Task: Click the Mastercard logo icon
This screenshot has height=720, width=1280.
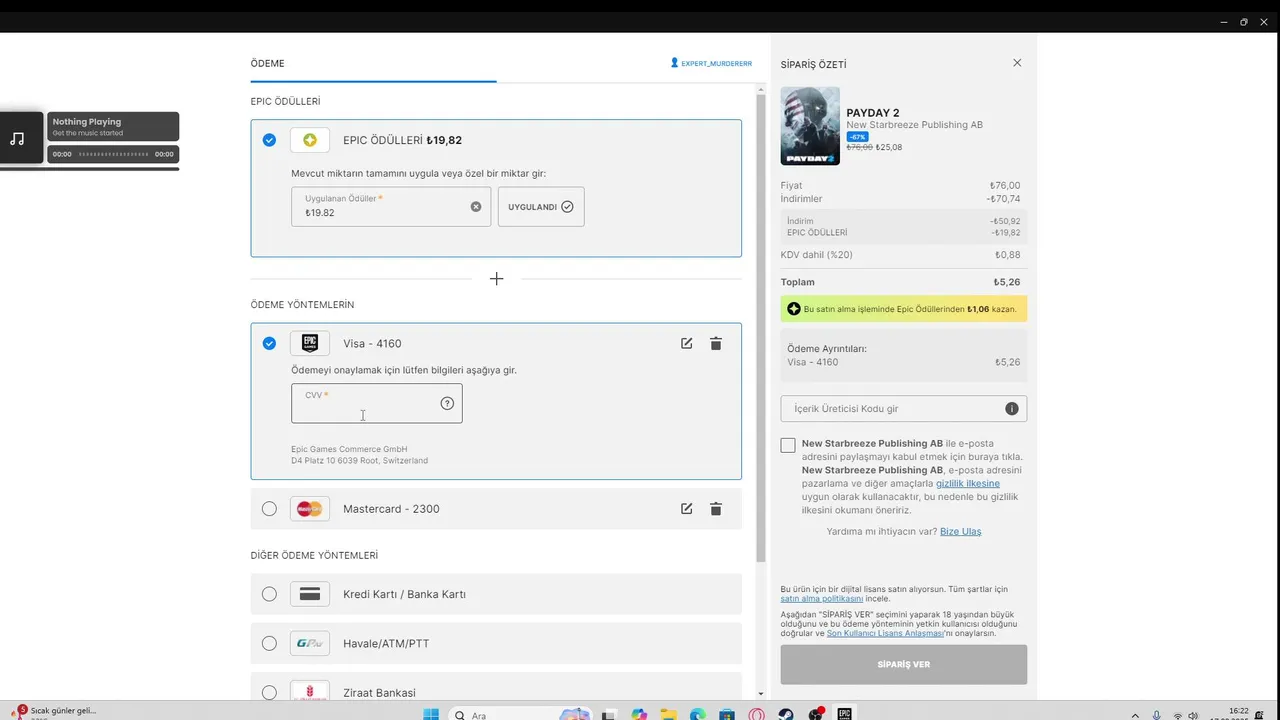Action: click(x=310, y=509)
